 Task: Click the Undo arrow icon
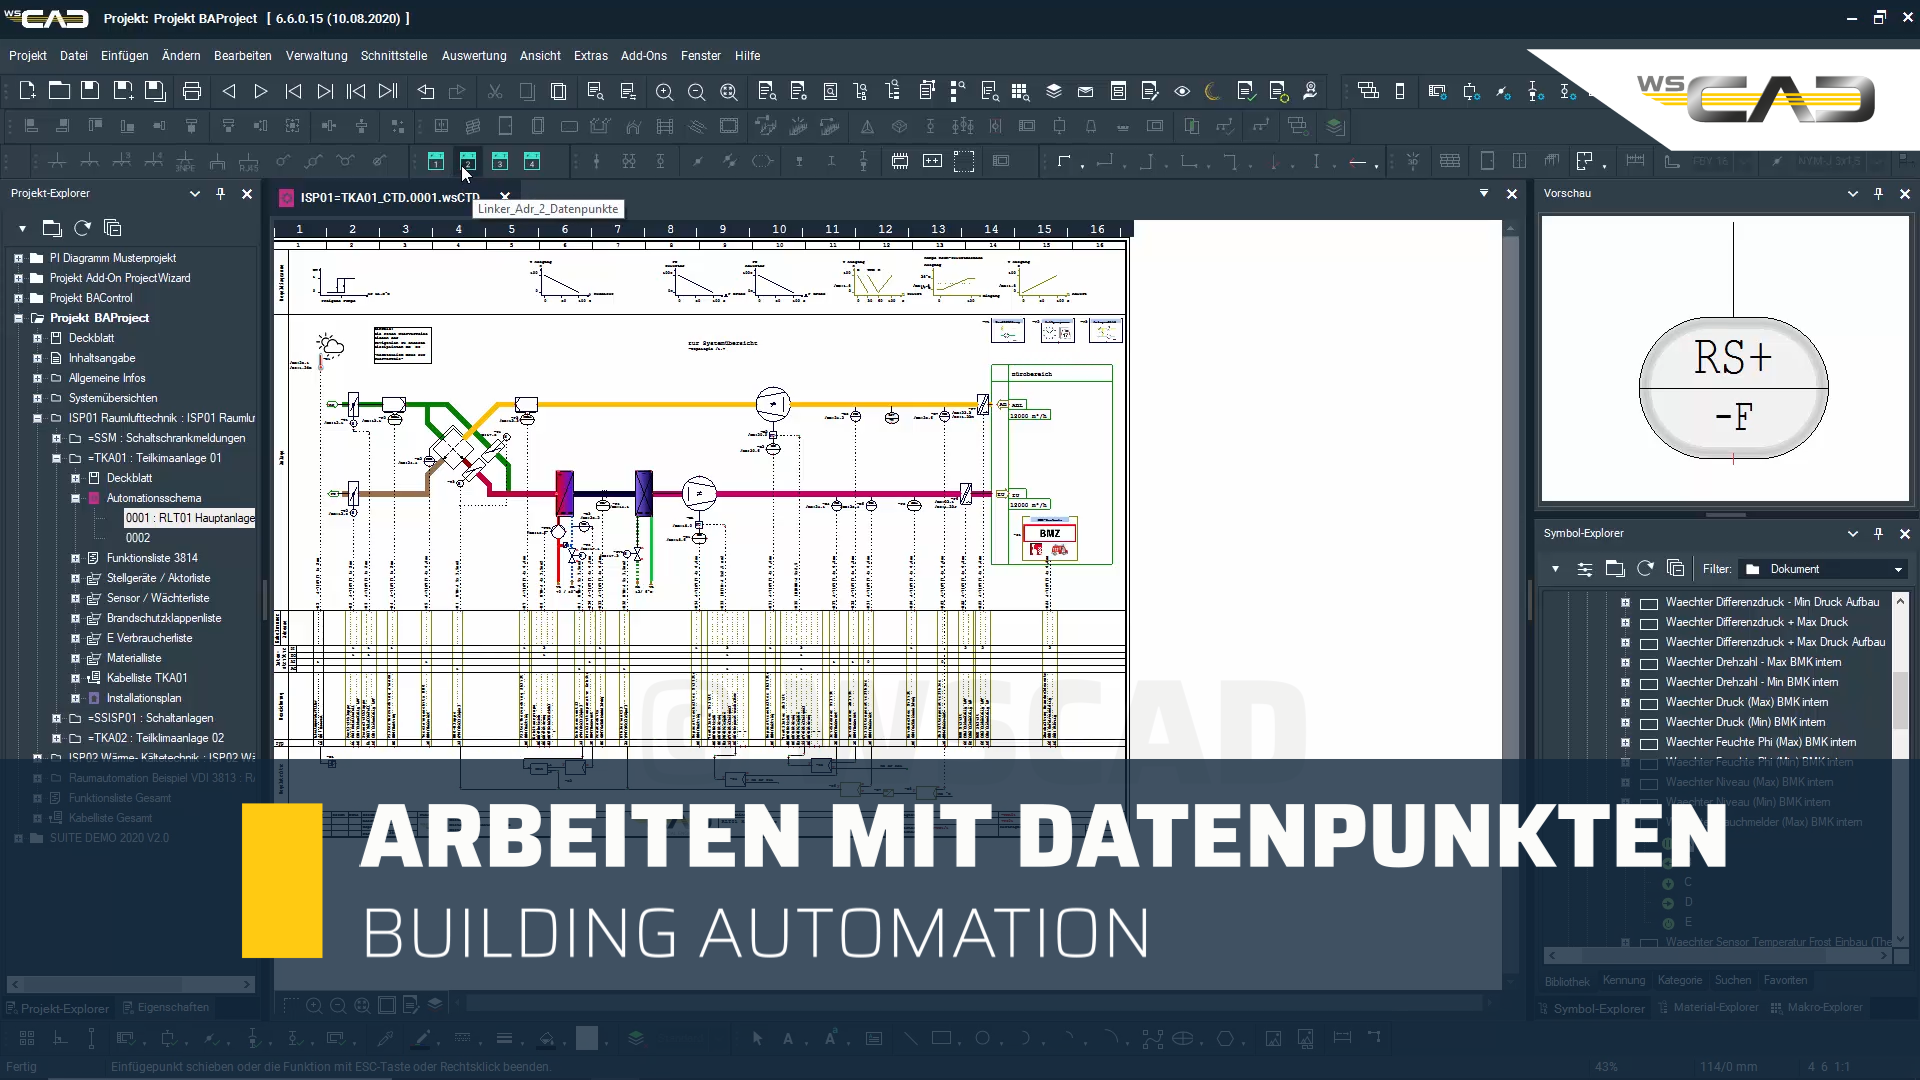[x=425, y=91]
